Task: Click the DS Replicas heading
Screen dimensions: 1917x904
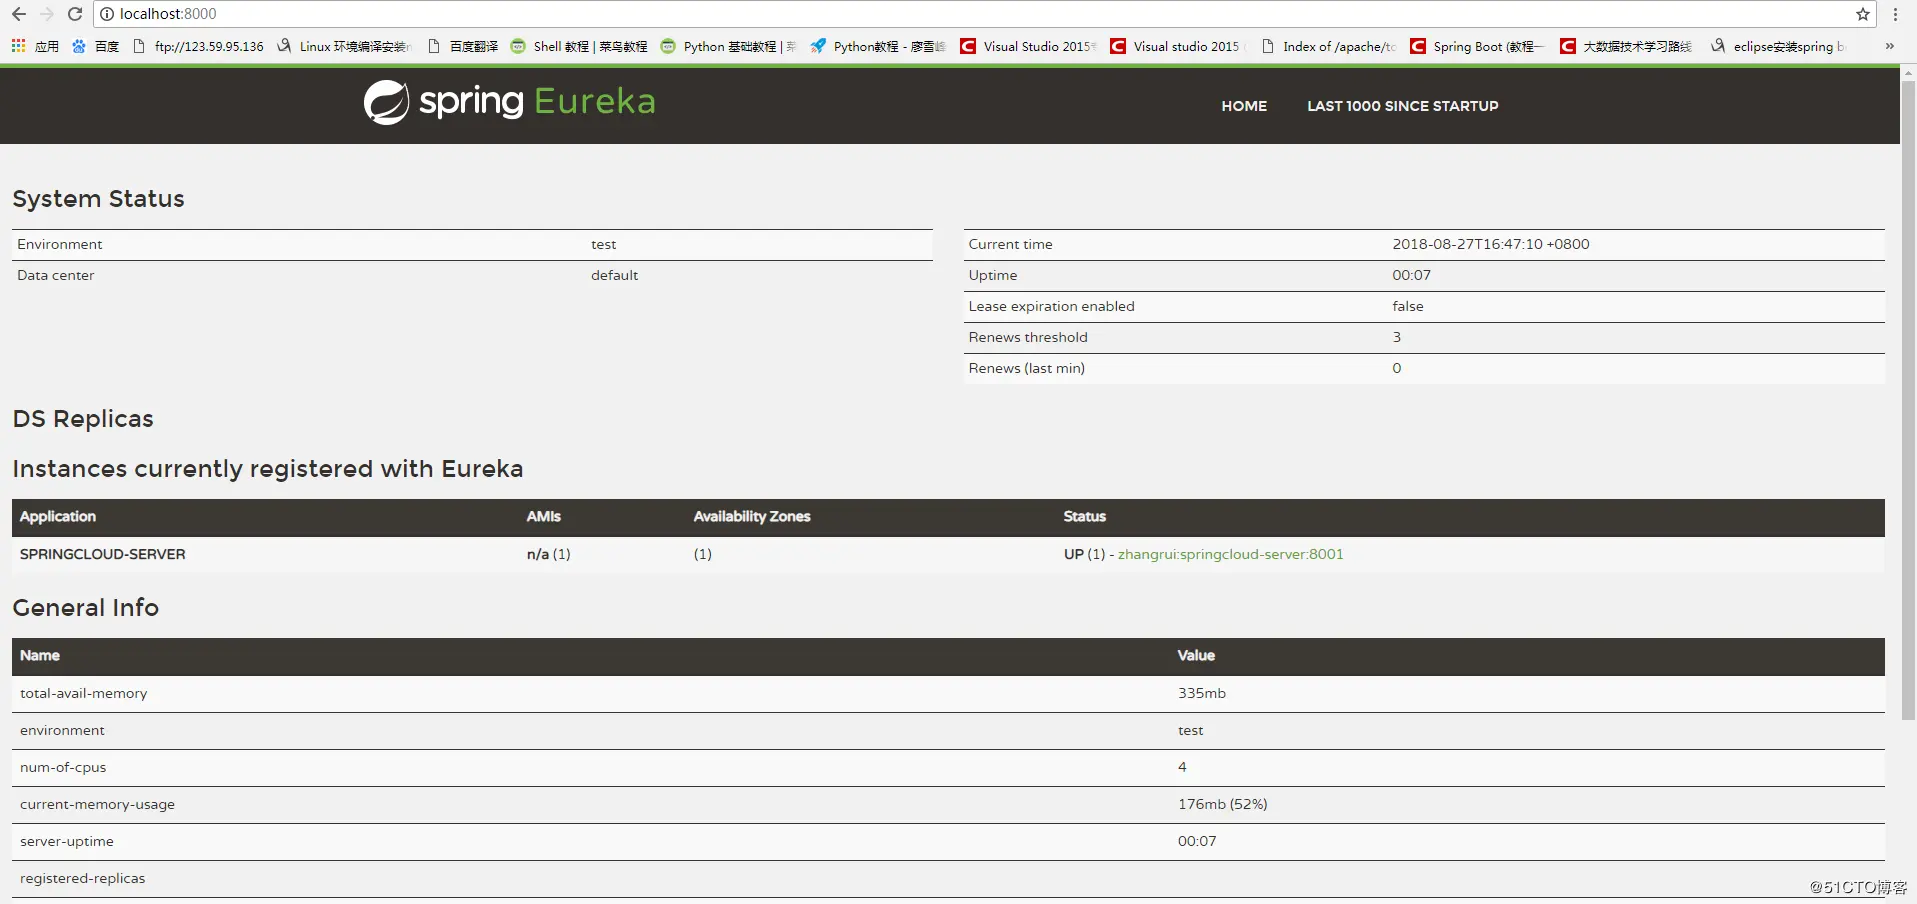Action: click(83, 419)
